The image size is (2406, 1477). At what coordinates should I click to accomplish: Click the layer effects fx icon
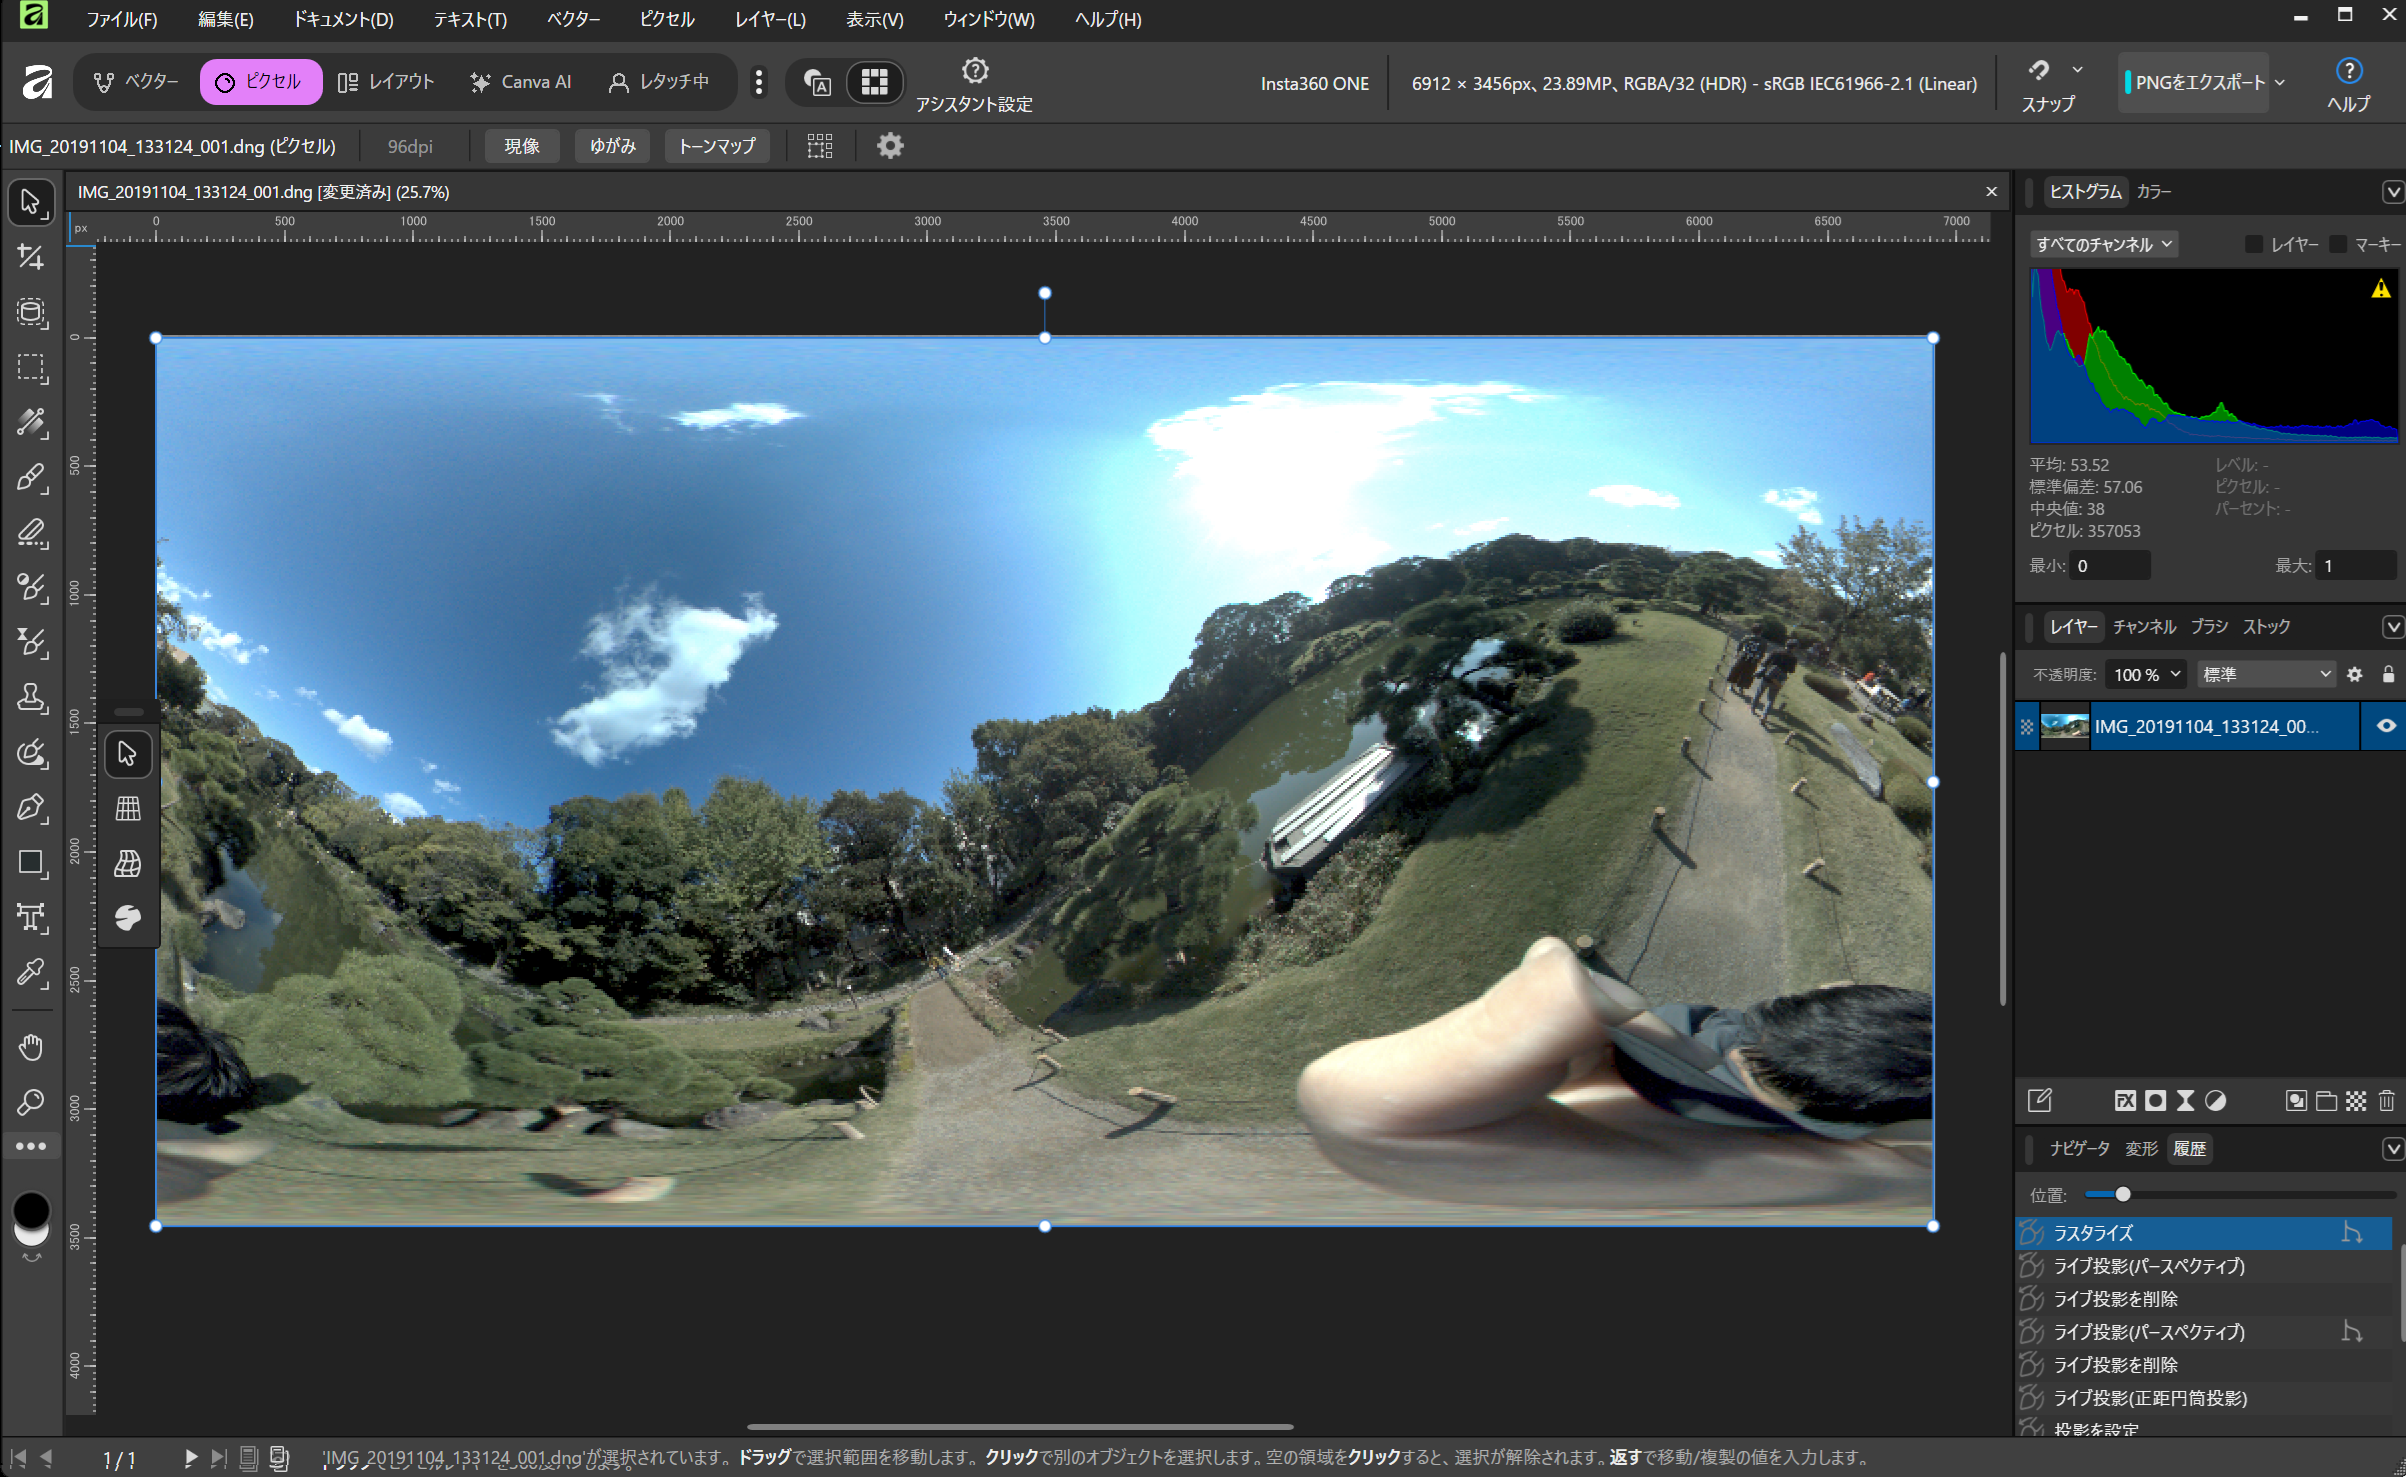(2125, 1101)
